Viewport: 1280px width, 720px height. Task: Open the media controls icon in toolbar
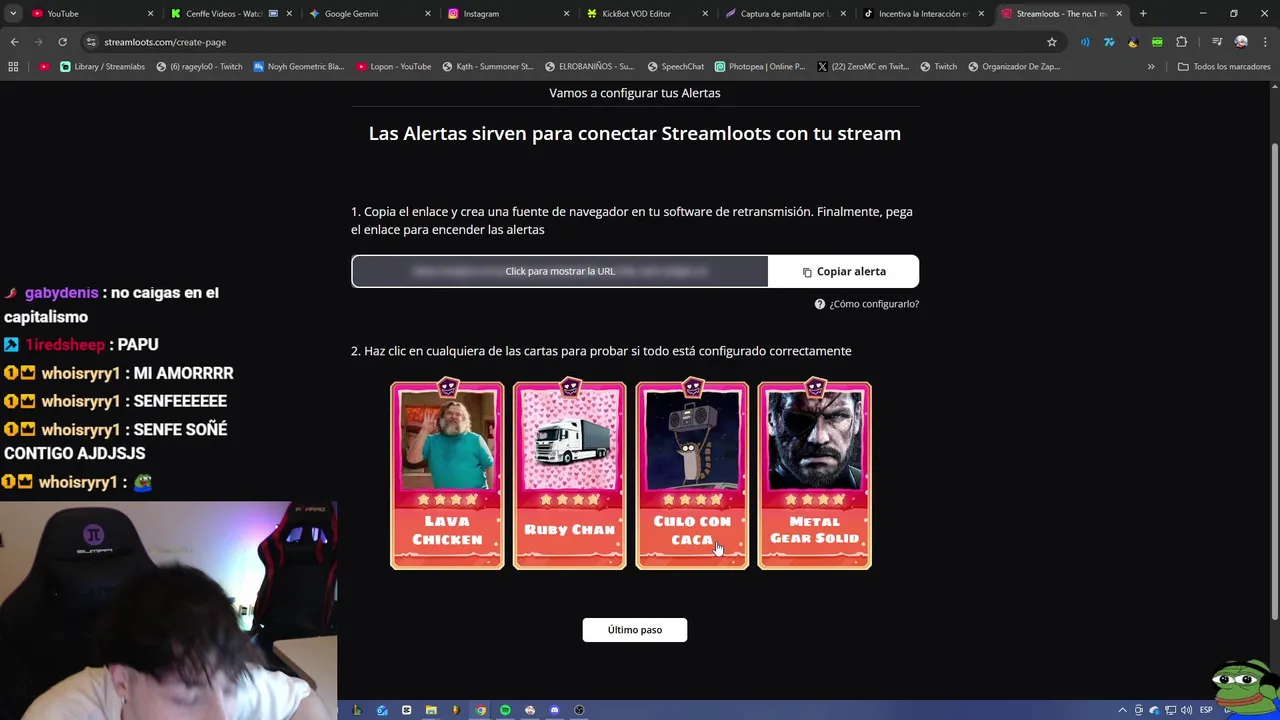click(x=1217, y=42)
